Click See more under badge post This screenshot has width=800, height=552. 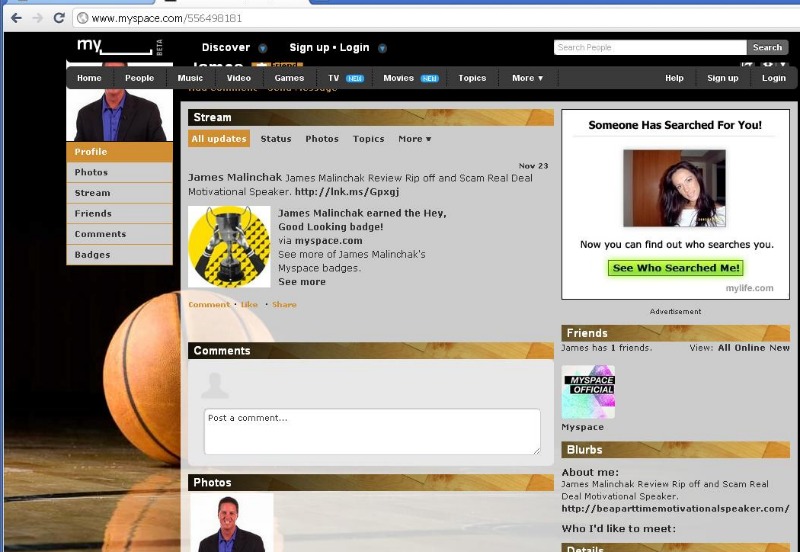click(x=302, y=282)
